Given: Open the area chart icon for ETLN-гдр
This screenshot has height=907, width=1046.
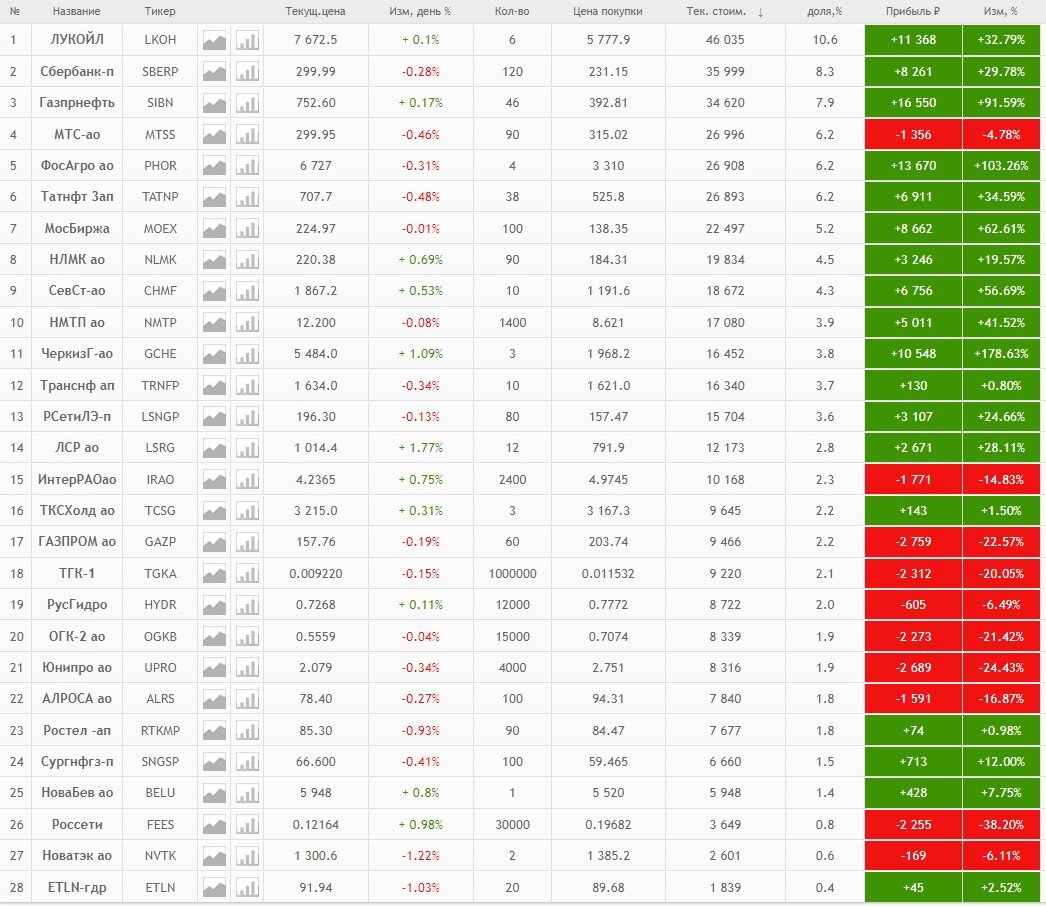Looking at the screenshot, I should tap(214, 888).
